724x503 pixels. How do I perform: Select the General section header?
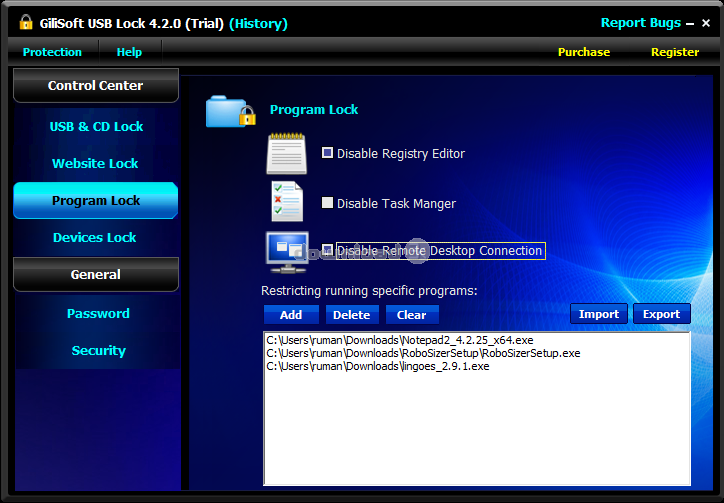[96, 274]
